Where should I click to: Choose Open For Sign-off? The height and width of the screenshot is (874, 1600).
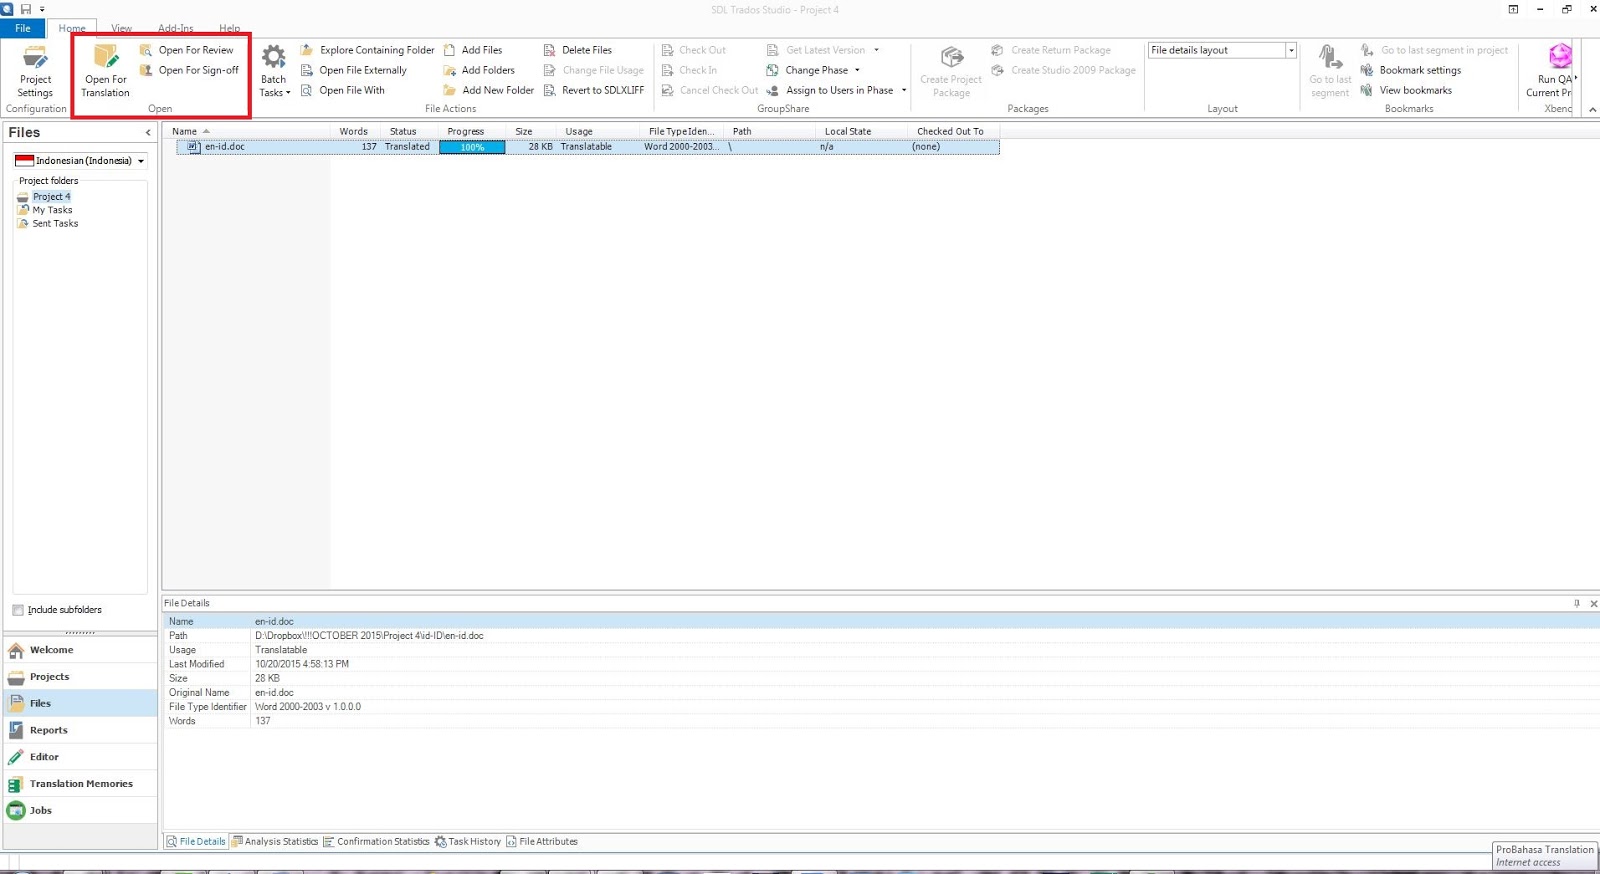(189, 70)
